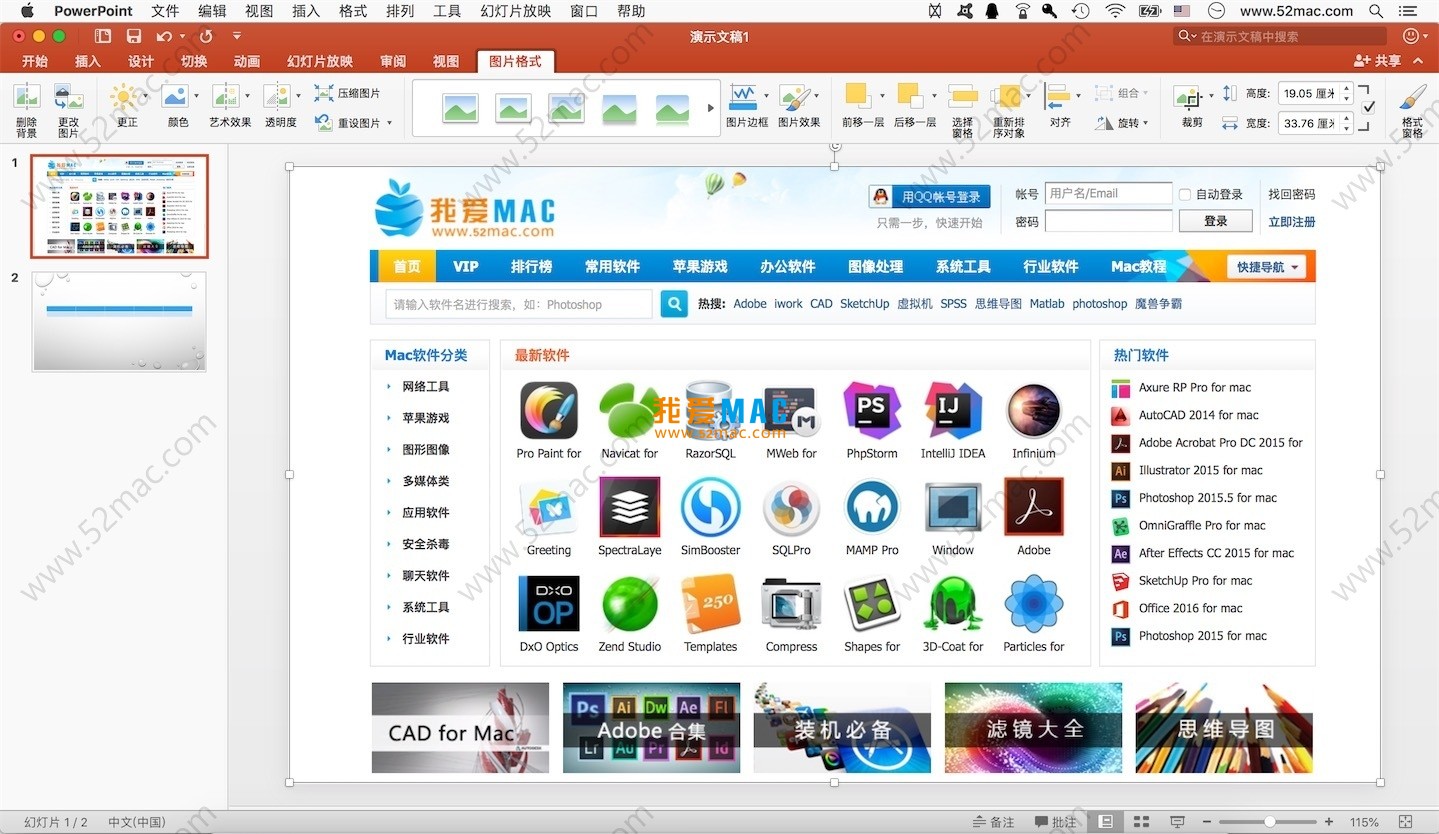Viewport: 1439px width, 834px height.
Task: Select slide 2 thumbnail
Action: 119,321
